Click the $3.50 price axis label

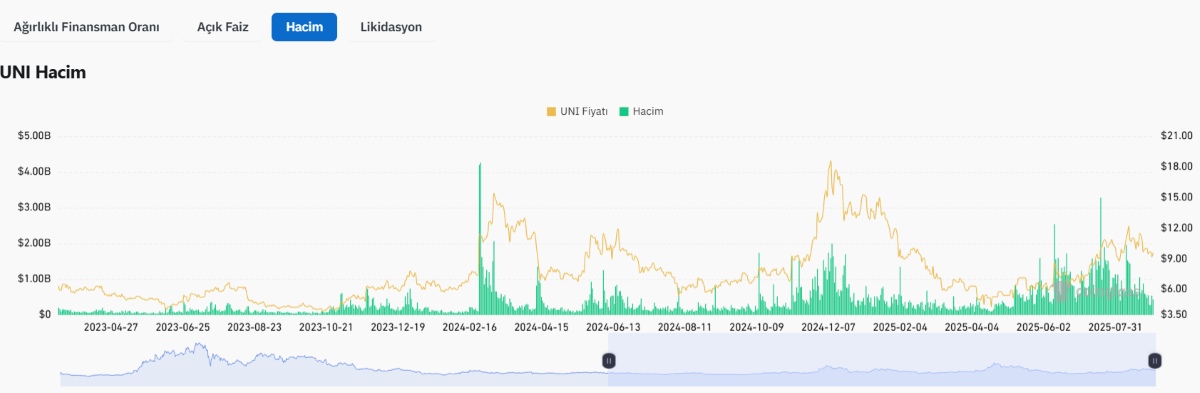tap(1173, 314)
